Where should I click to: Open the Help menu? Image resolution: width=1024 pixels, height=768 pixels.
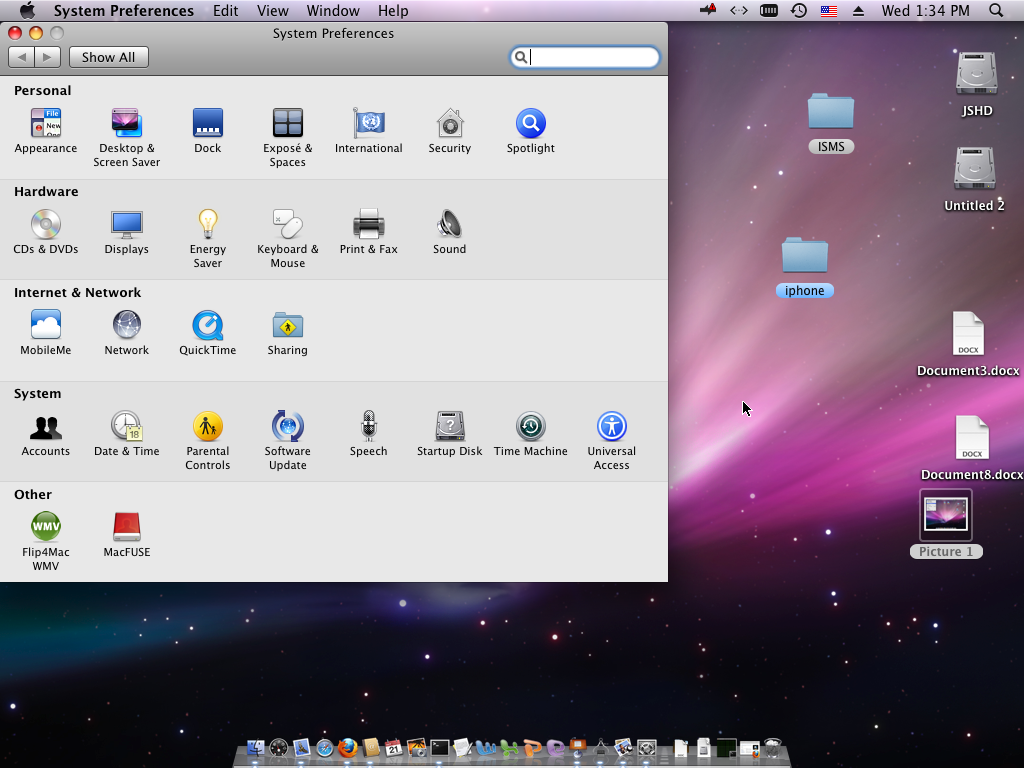[x=393, y=10]
